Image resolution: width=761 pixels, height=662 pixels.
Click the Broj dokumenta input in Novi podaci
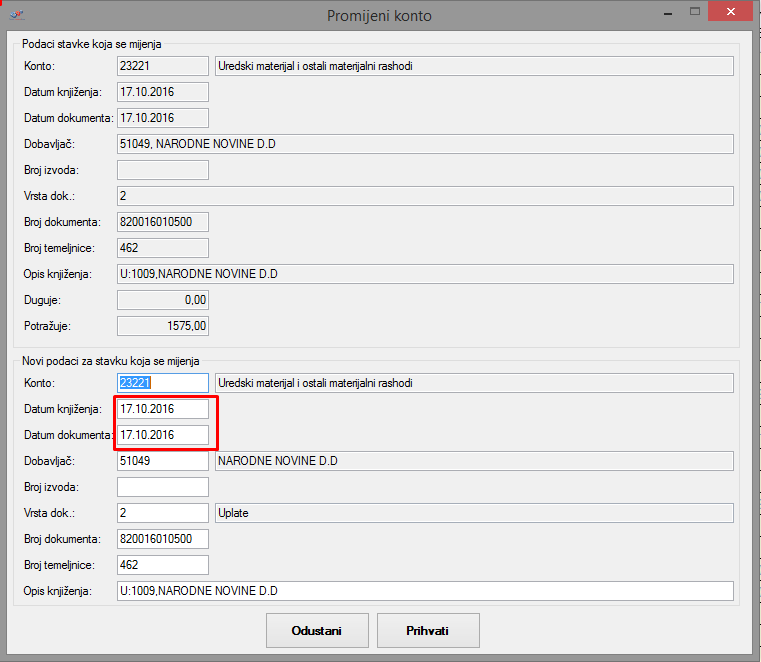pyautogui.click(x=163, y=539)
